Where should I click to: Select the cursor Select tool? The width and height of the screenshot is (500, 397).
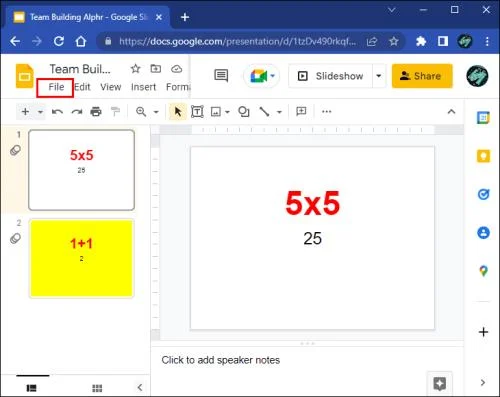(178, 111)
